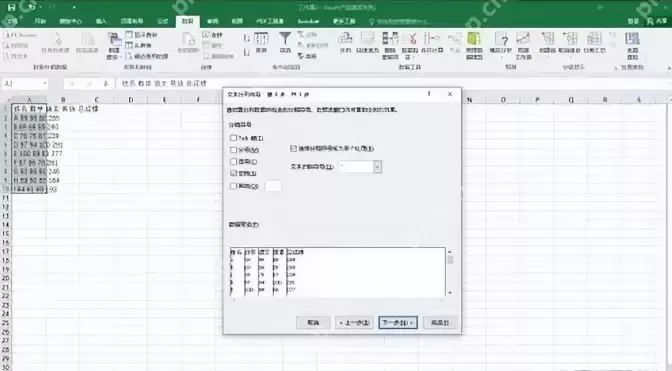Click Text to Columns (分列) icon
Image resolution: width=672 pixels, height=371 pixels.
345,42
